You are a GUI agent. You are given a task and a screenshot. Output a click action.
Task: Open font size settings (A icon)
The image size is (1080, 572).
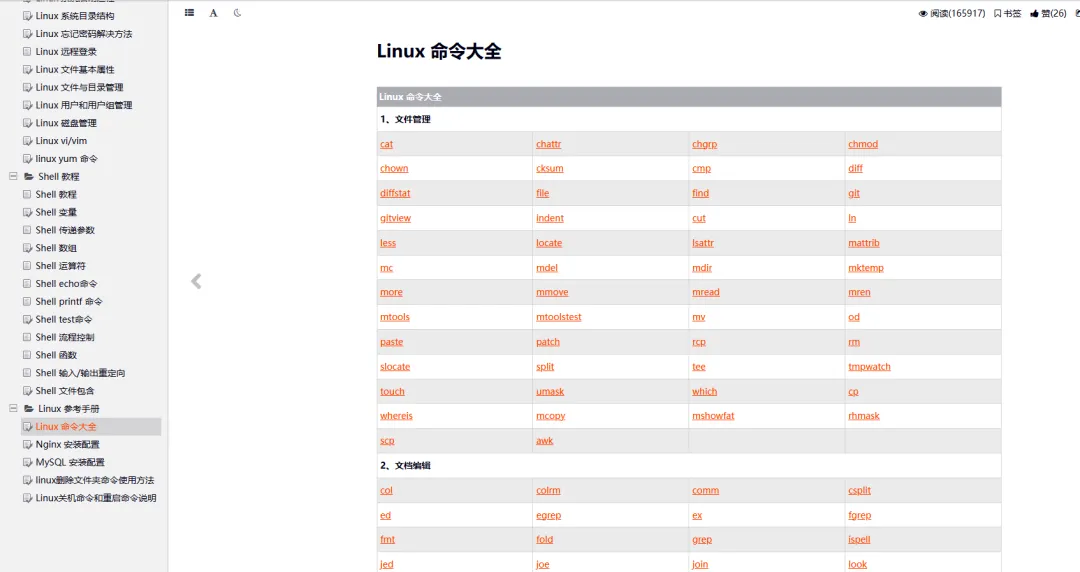pos(214,12)
